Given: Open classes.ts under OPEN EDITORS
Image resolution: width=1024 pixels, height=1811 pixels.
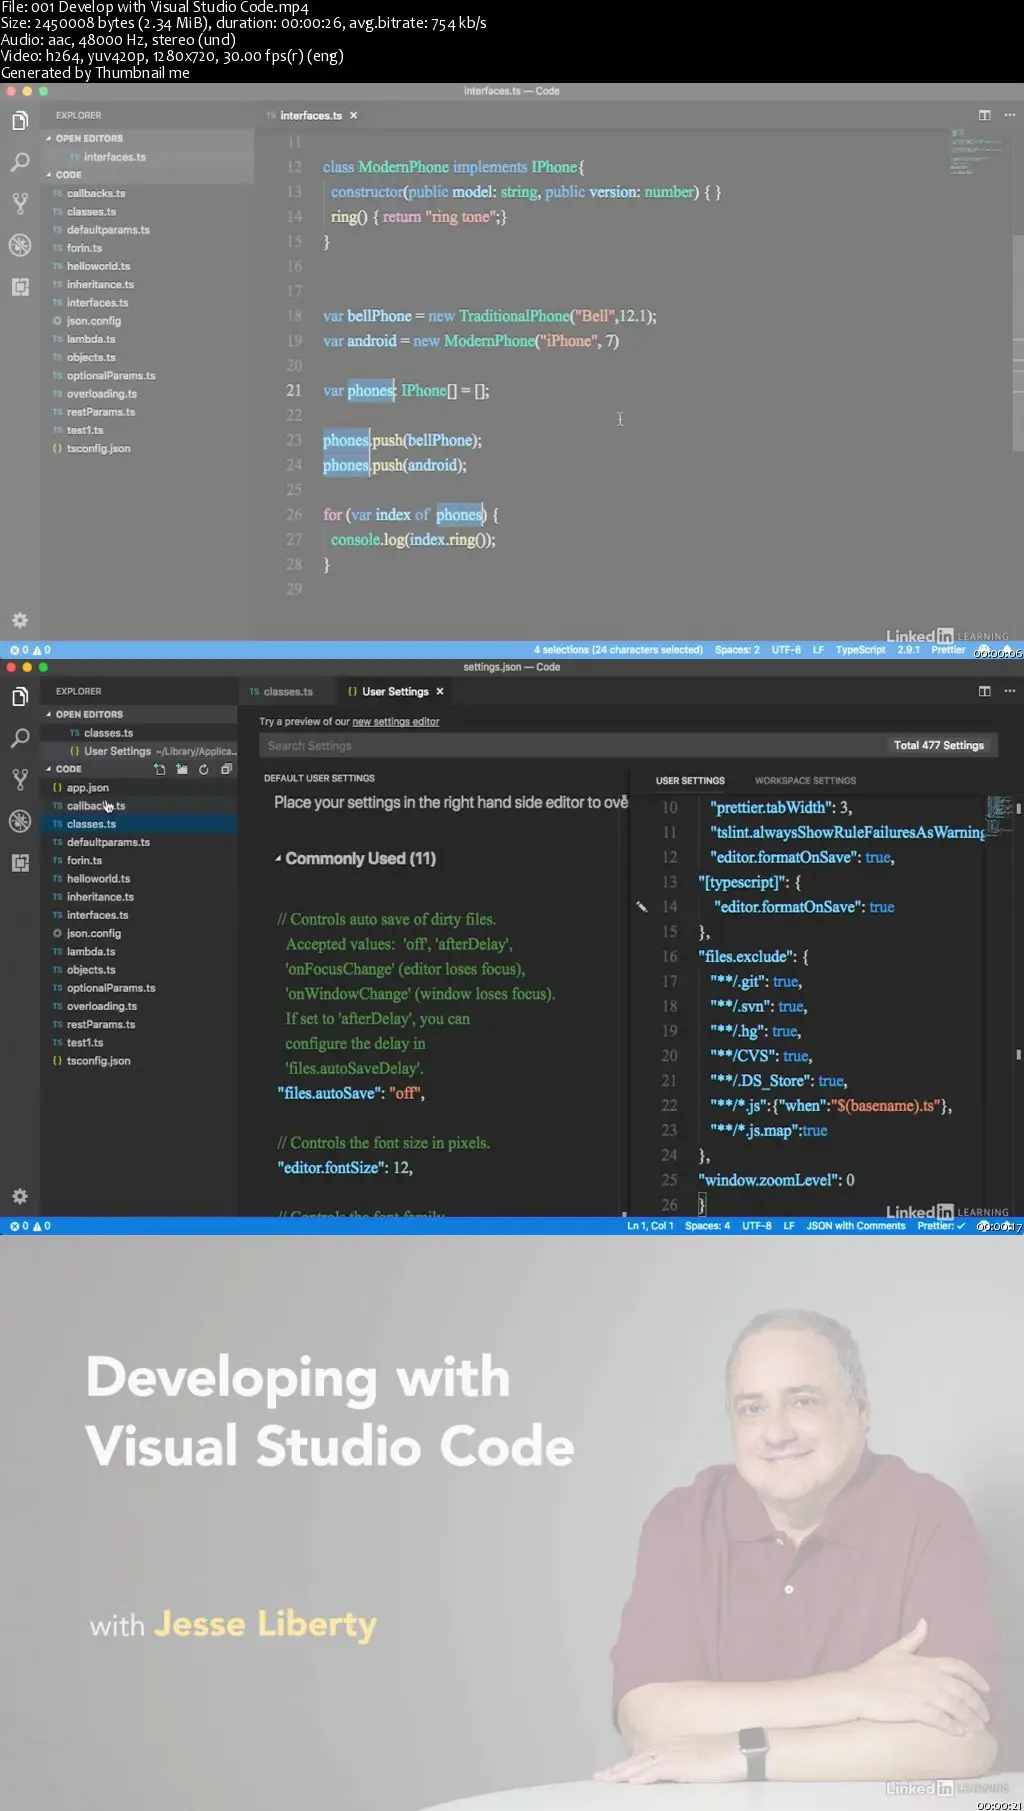Looking at the screenshot, I should [108, 733].
